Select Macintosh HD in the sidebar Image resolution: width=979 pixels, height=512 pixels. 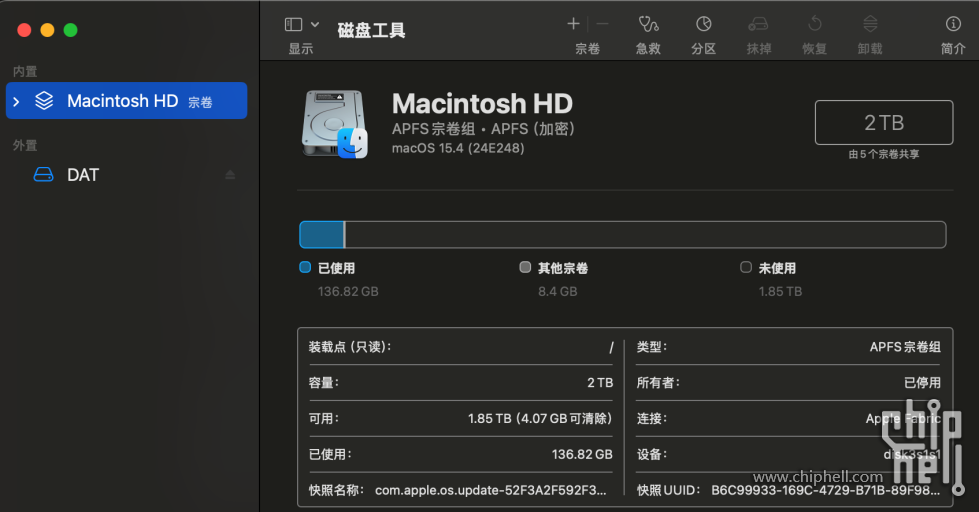tap(126, 101)
